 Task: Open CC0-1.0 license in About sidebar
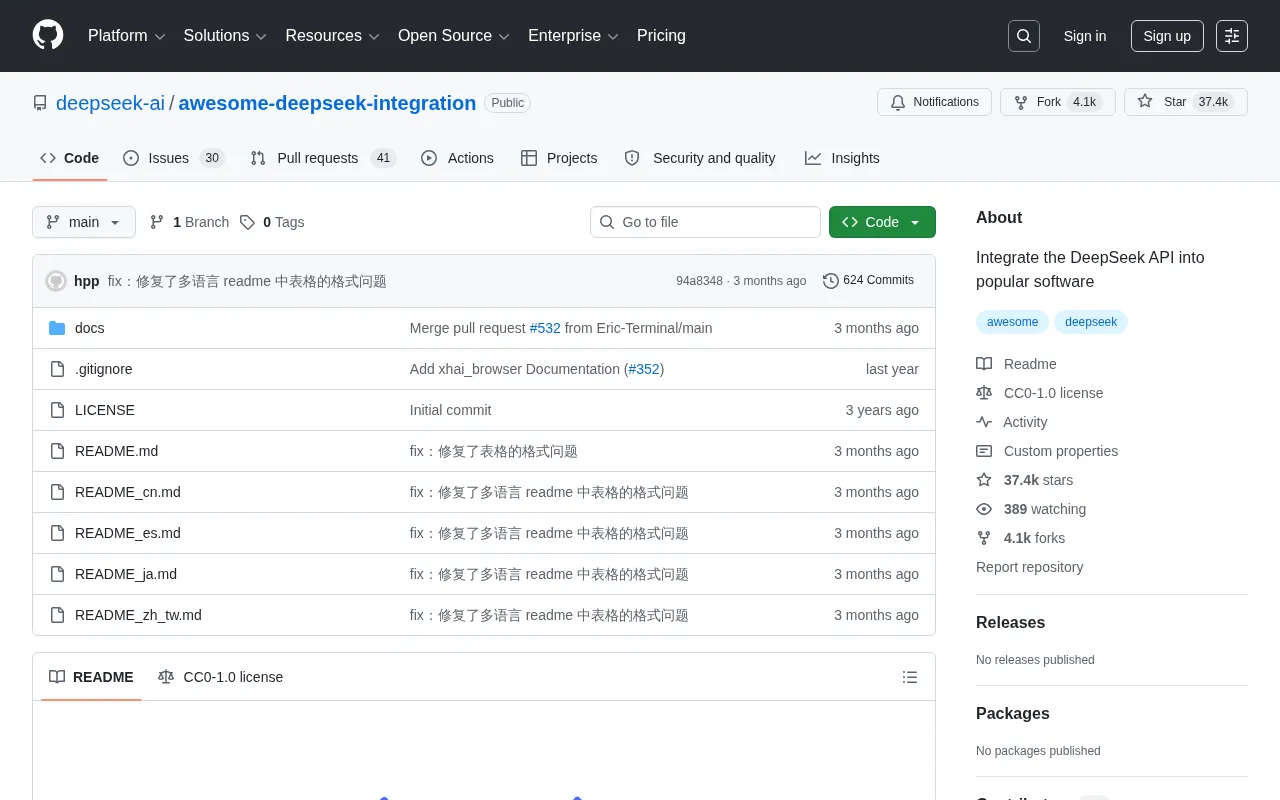[x=1040, y=393]
